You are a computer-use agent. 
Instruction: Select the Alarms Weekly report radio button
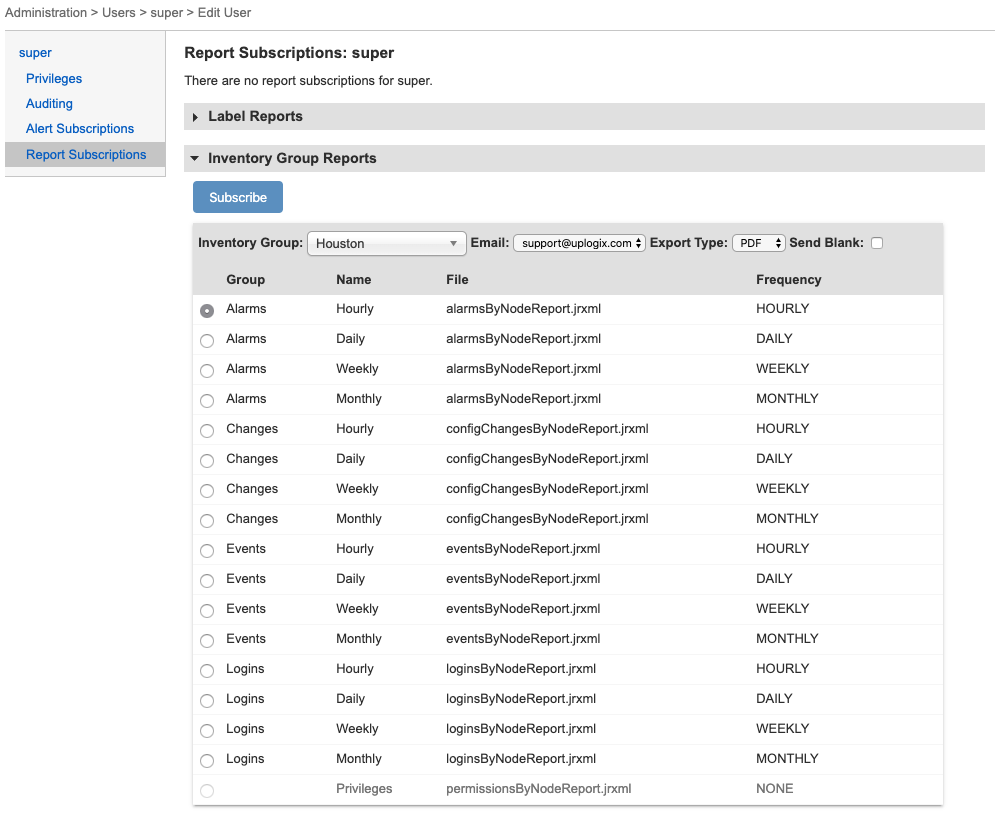(207, 370)
